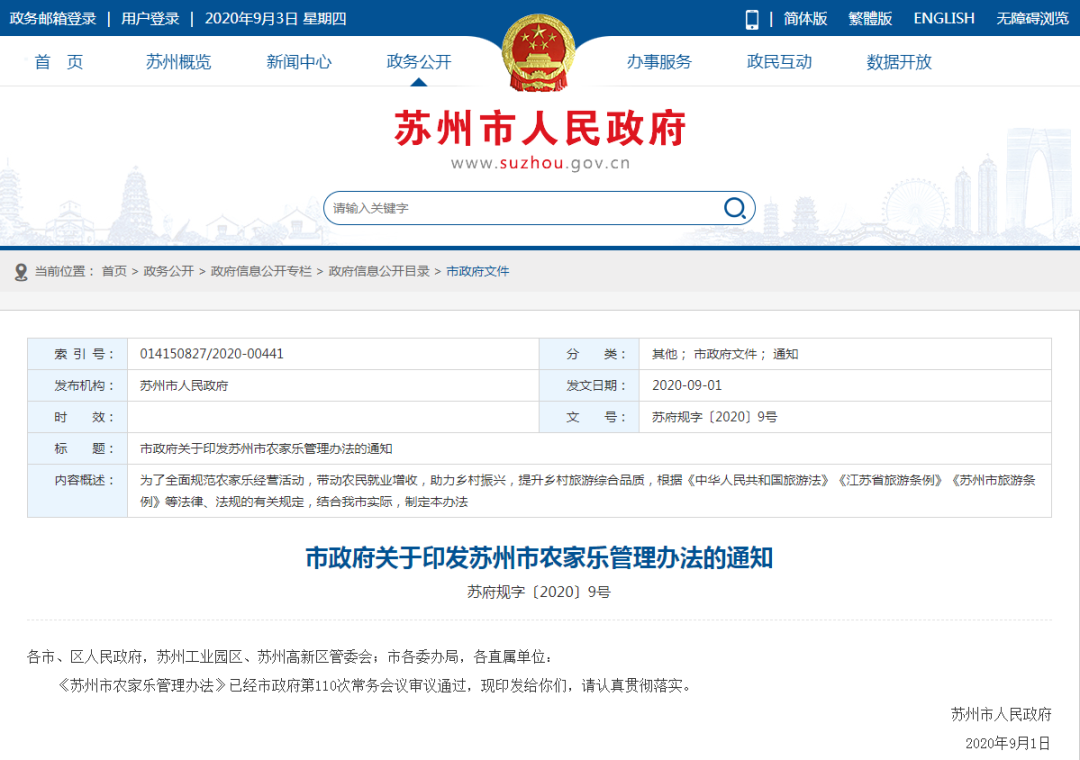Click the 时效 label cell
Screen dimensions: 1080x760
(78, 417)
